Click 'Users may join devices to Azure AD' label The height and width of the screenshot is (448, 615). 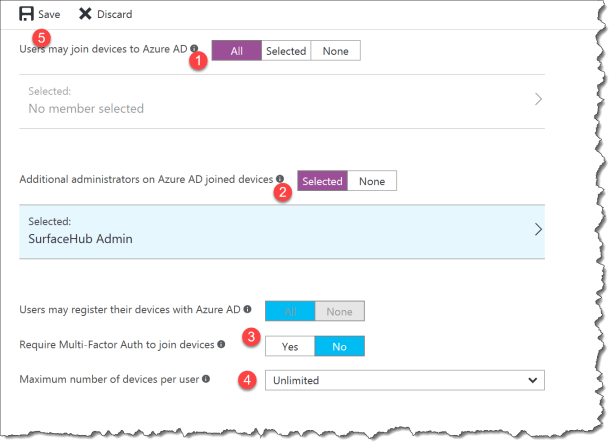[x=103, y=49]
